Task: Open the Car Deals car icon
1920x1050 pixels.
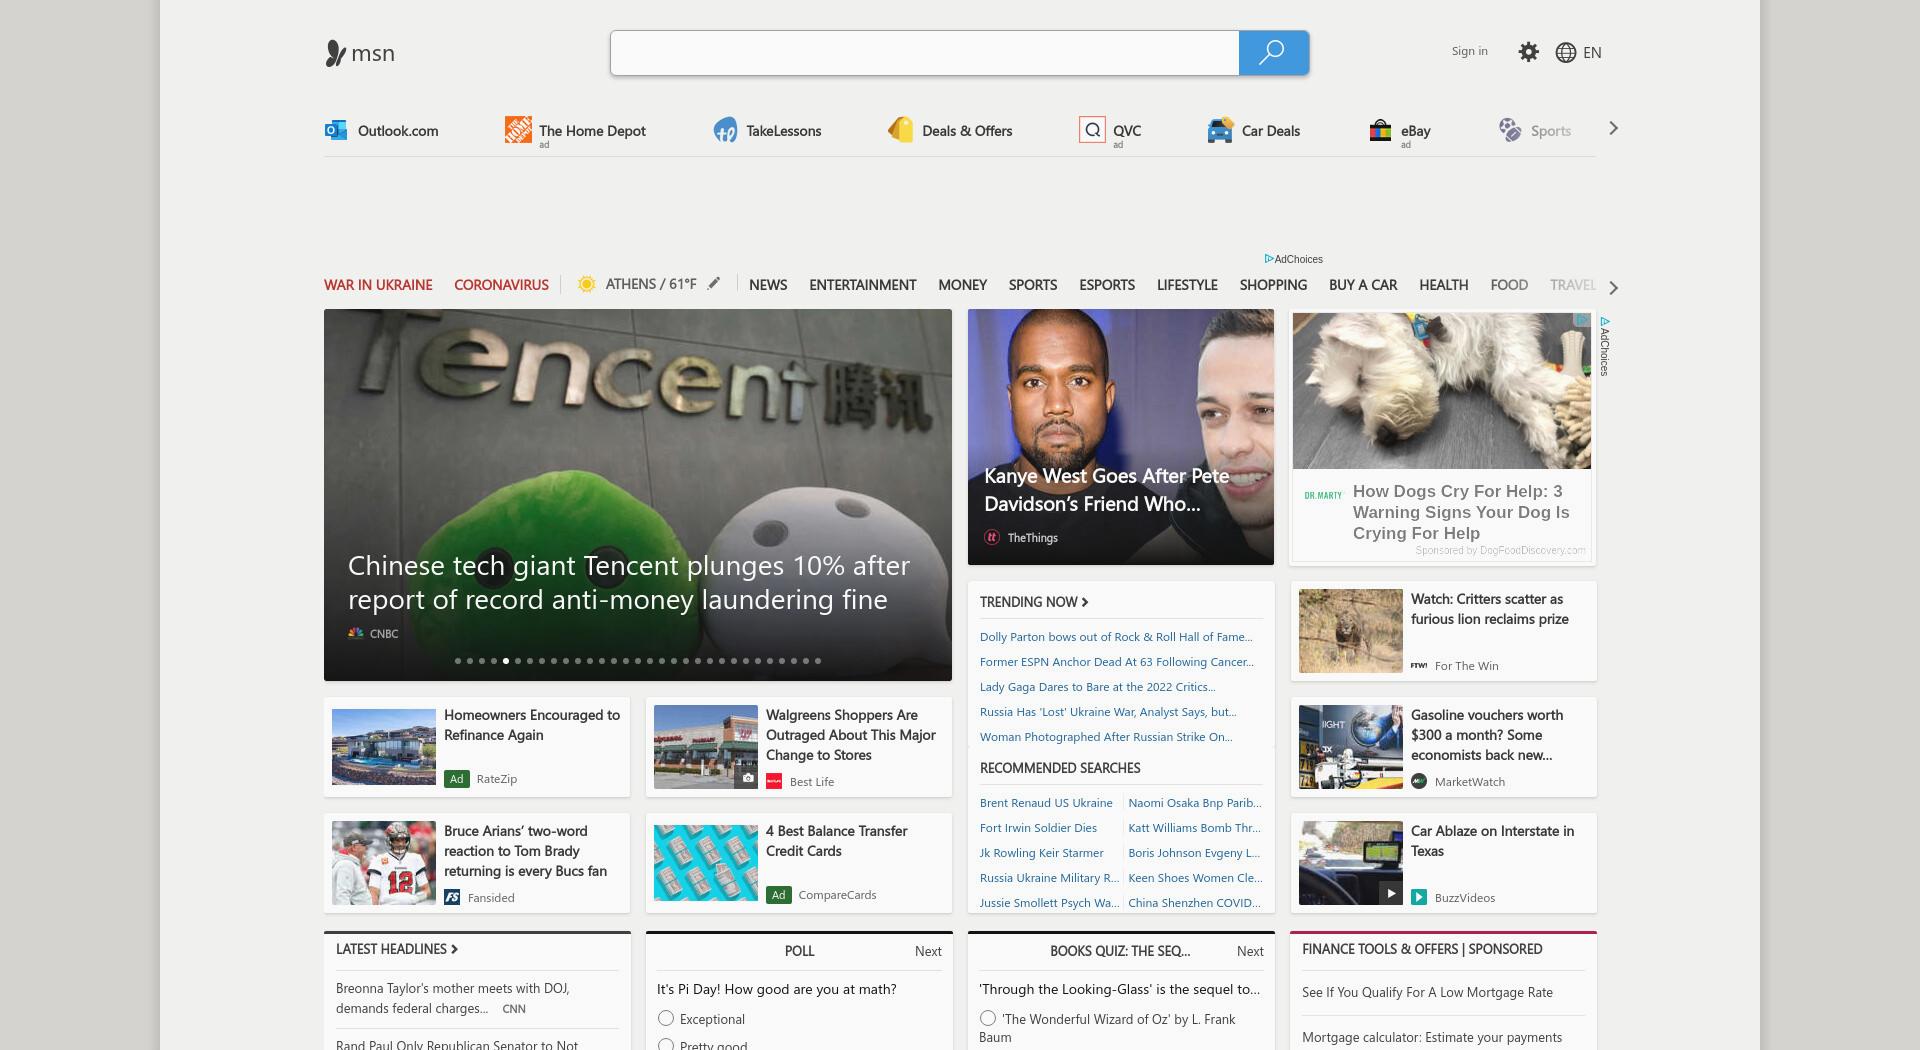Action: (1220, 130)
